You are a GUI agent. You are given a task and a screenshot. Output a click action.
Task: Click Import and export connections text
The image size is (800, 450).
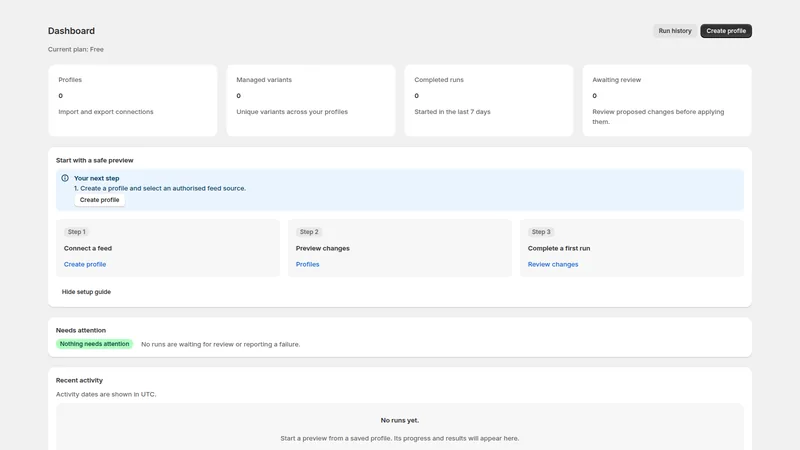coord(106,112)
